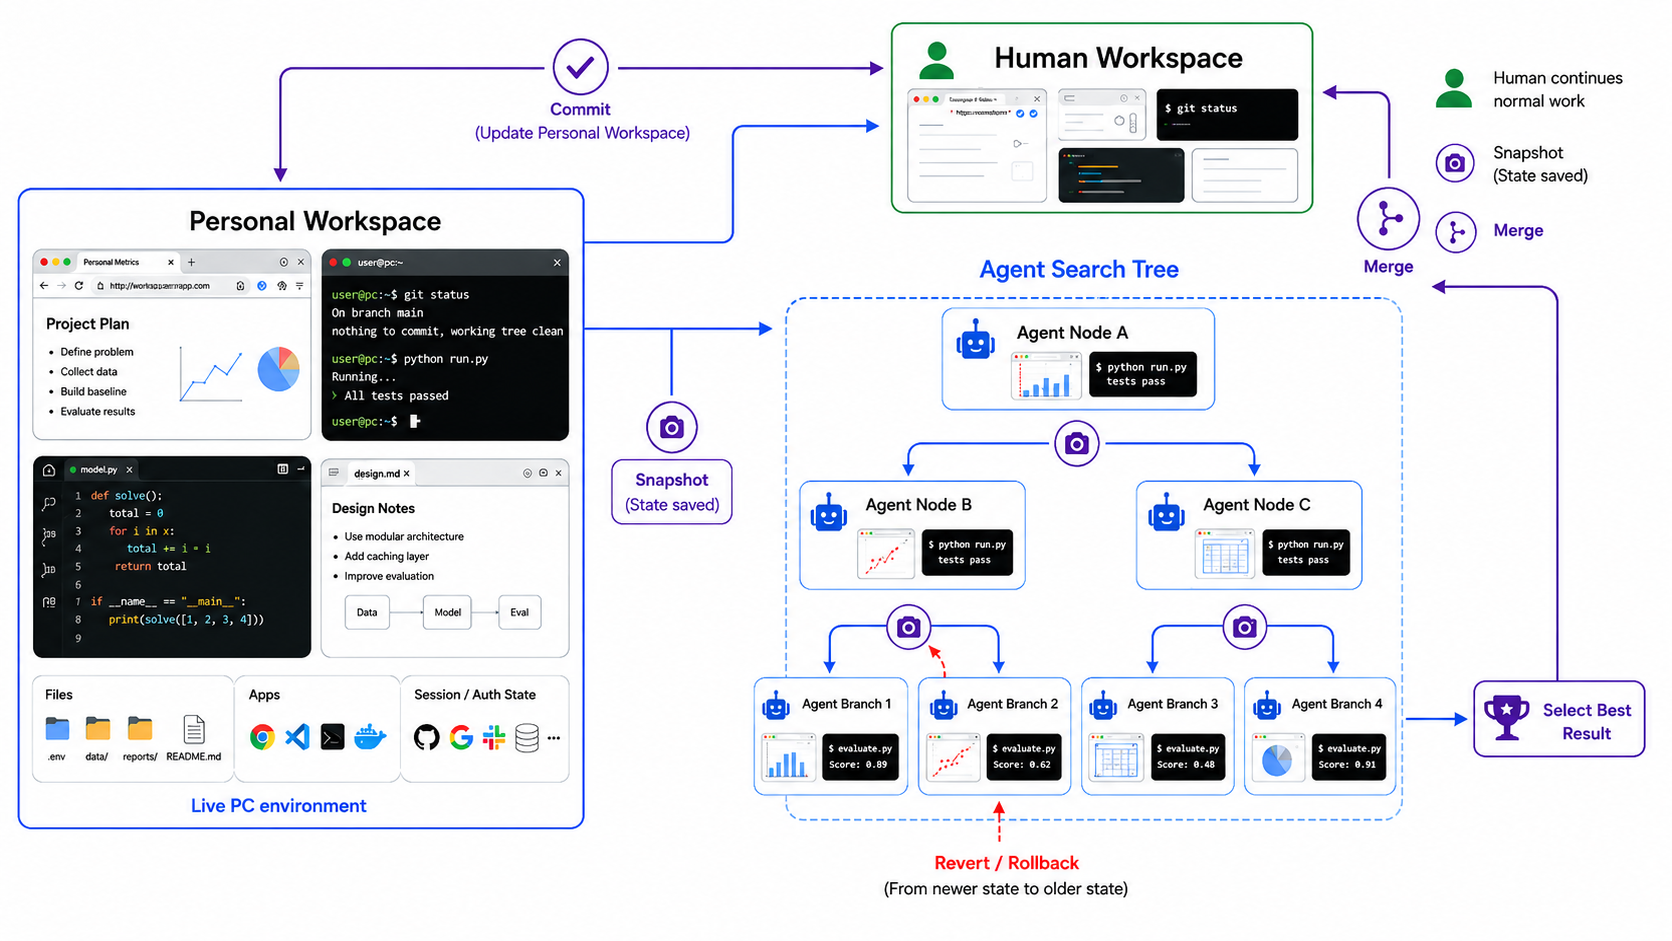The height and width of the screenshot is (941, 1672).
Task: Click the "Build baseline" bullet in Project Plan
Action: [93, 392]
